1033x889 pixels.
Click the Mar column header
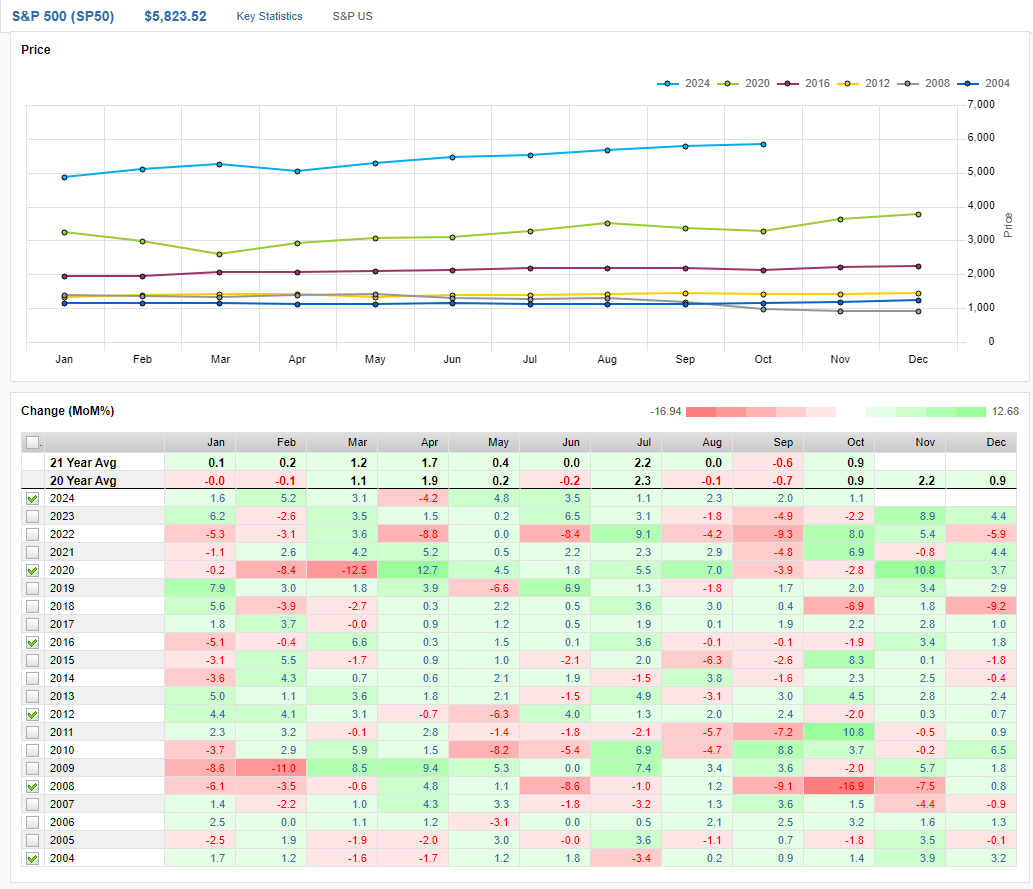coord(342,442)
